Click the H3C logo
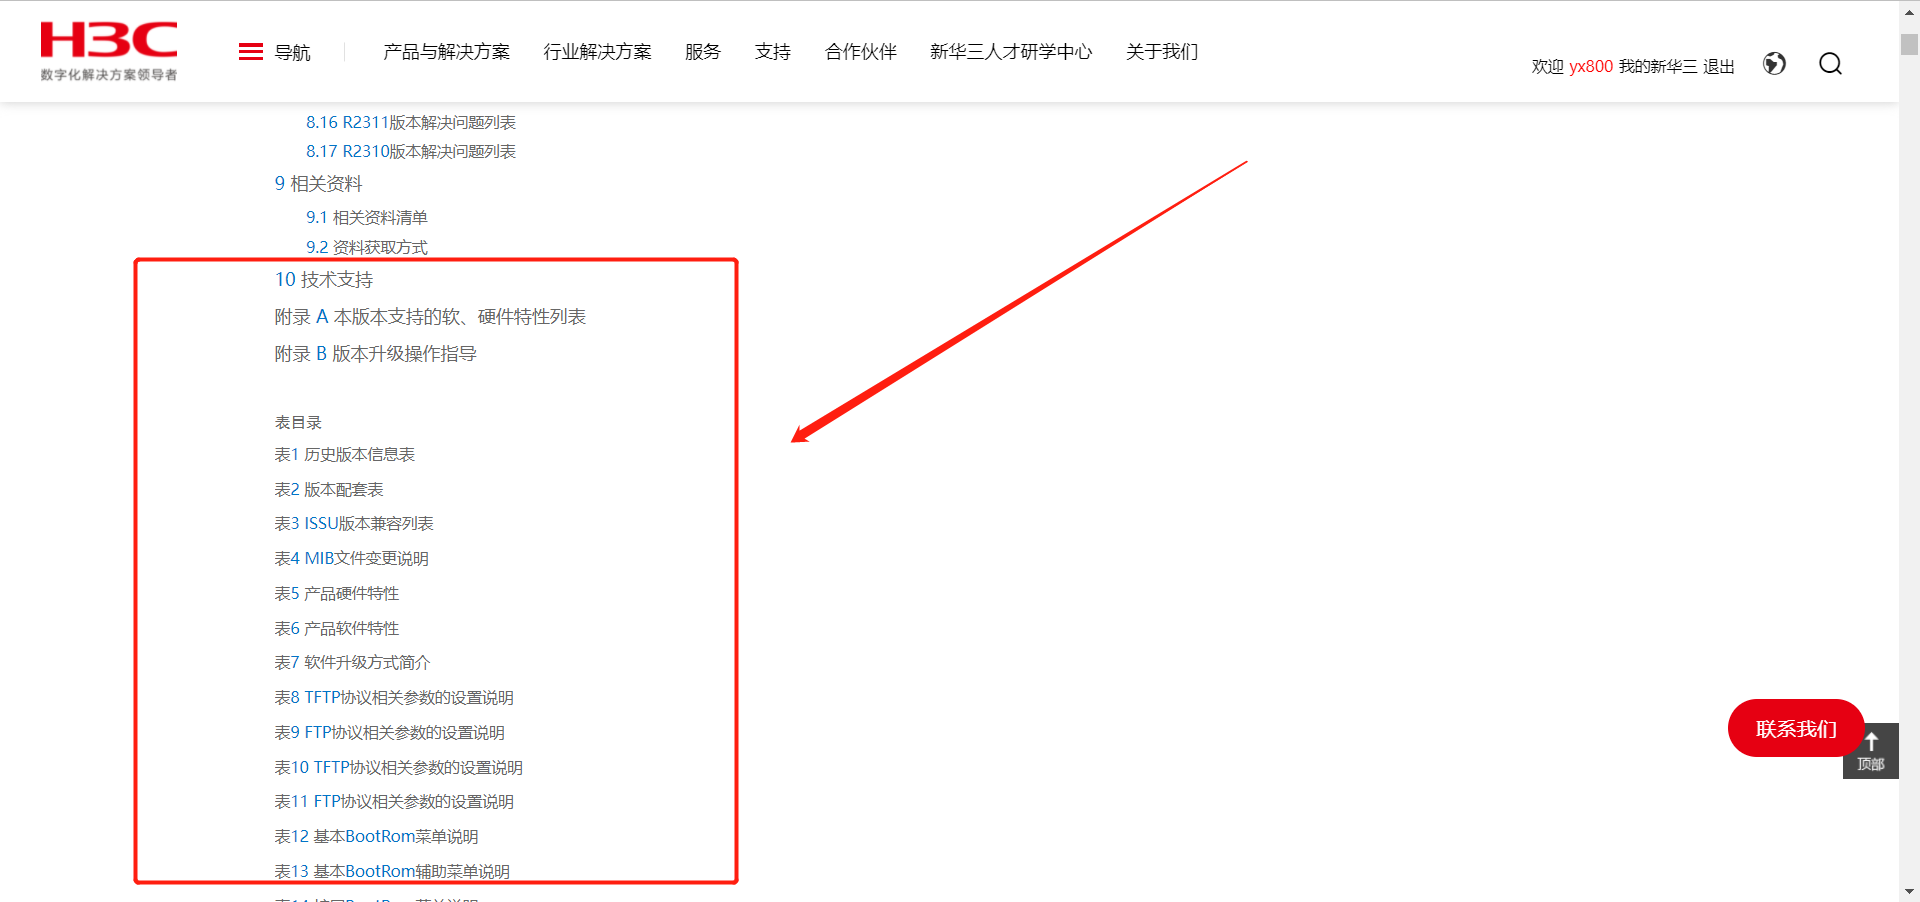Screen dimensions: 1920x902 109,51
